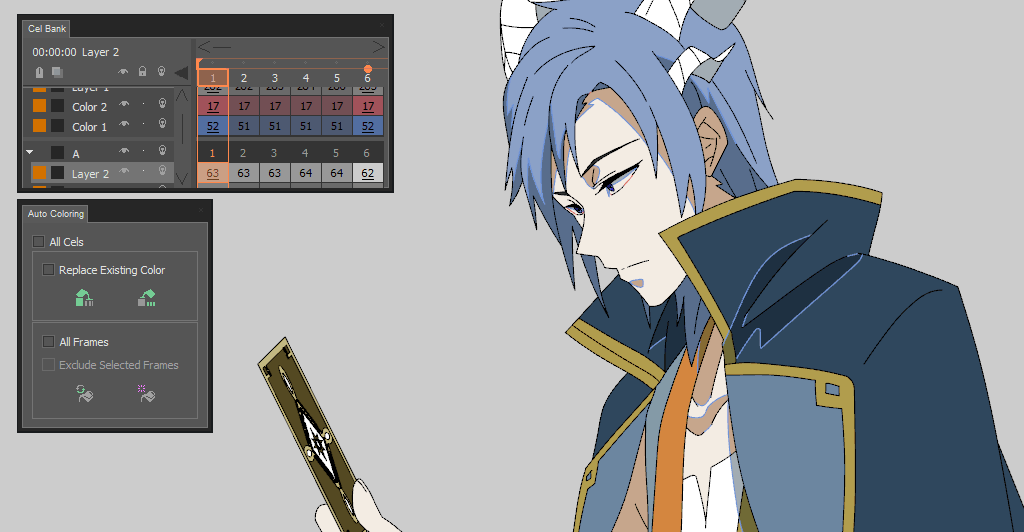1024x532 pixels.
Task: Click the lightbulb icon on Color 2 layer
Action: (163, 104)
